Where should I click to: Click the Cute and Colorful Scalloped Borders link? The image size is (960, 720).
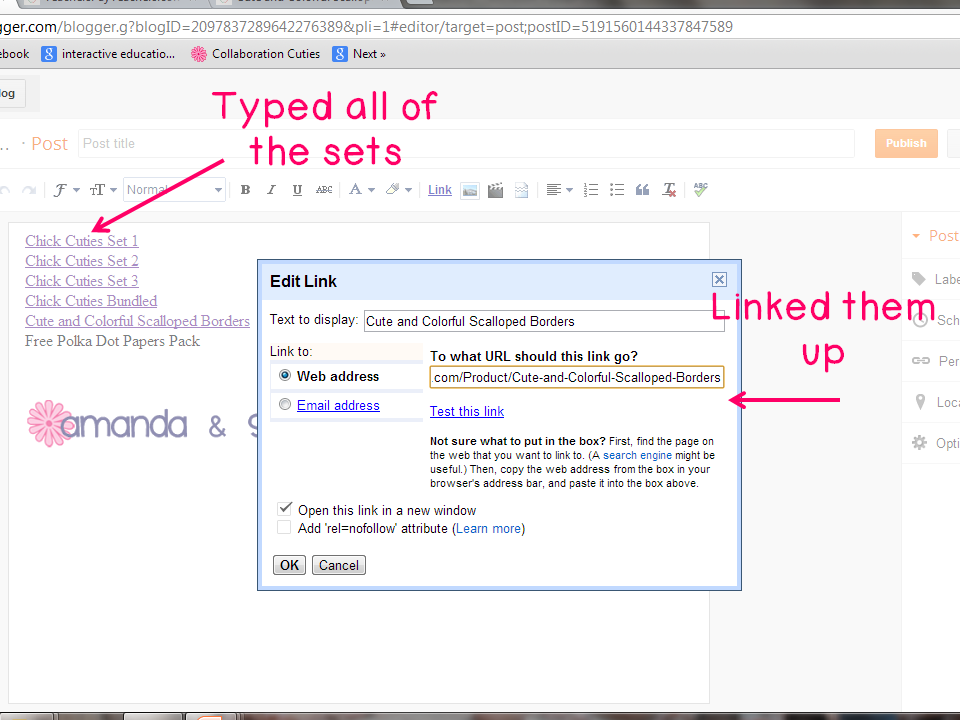[137, 321]
